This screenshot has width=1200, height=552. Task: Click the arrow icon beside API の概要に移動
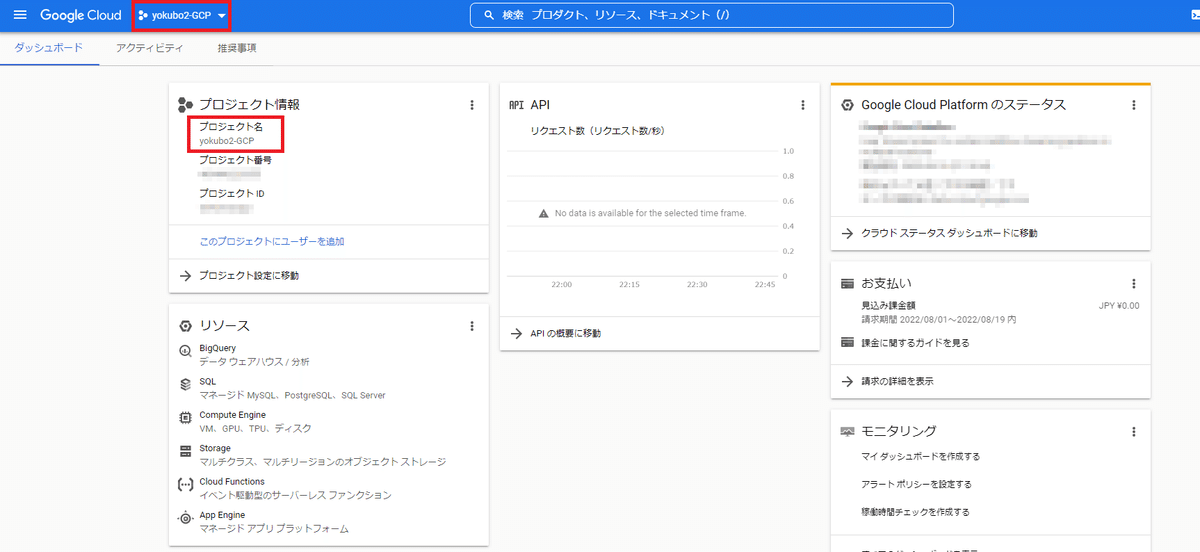click(516, 333)
